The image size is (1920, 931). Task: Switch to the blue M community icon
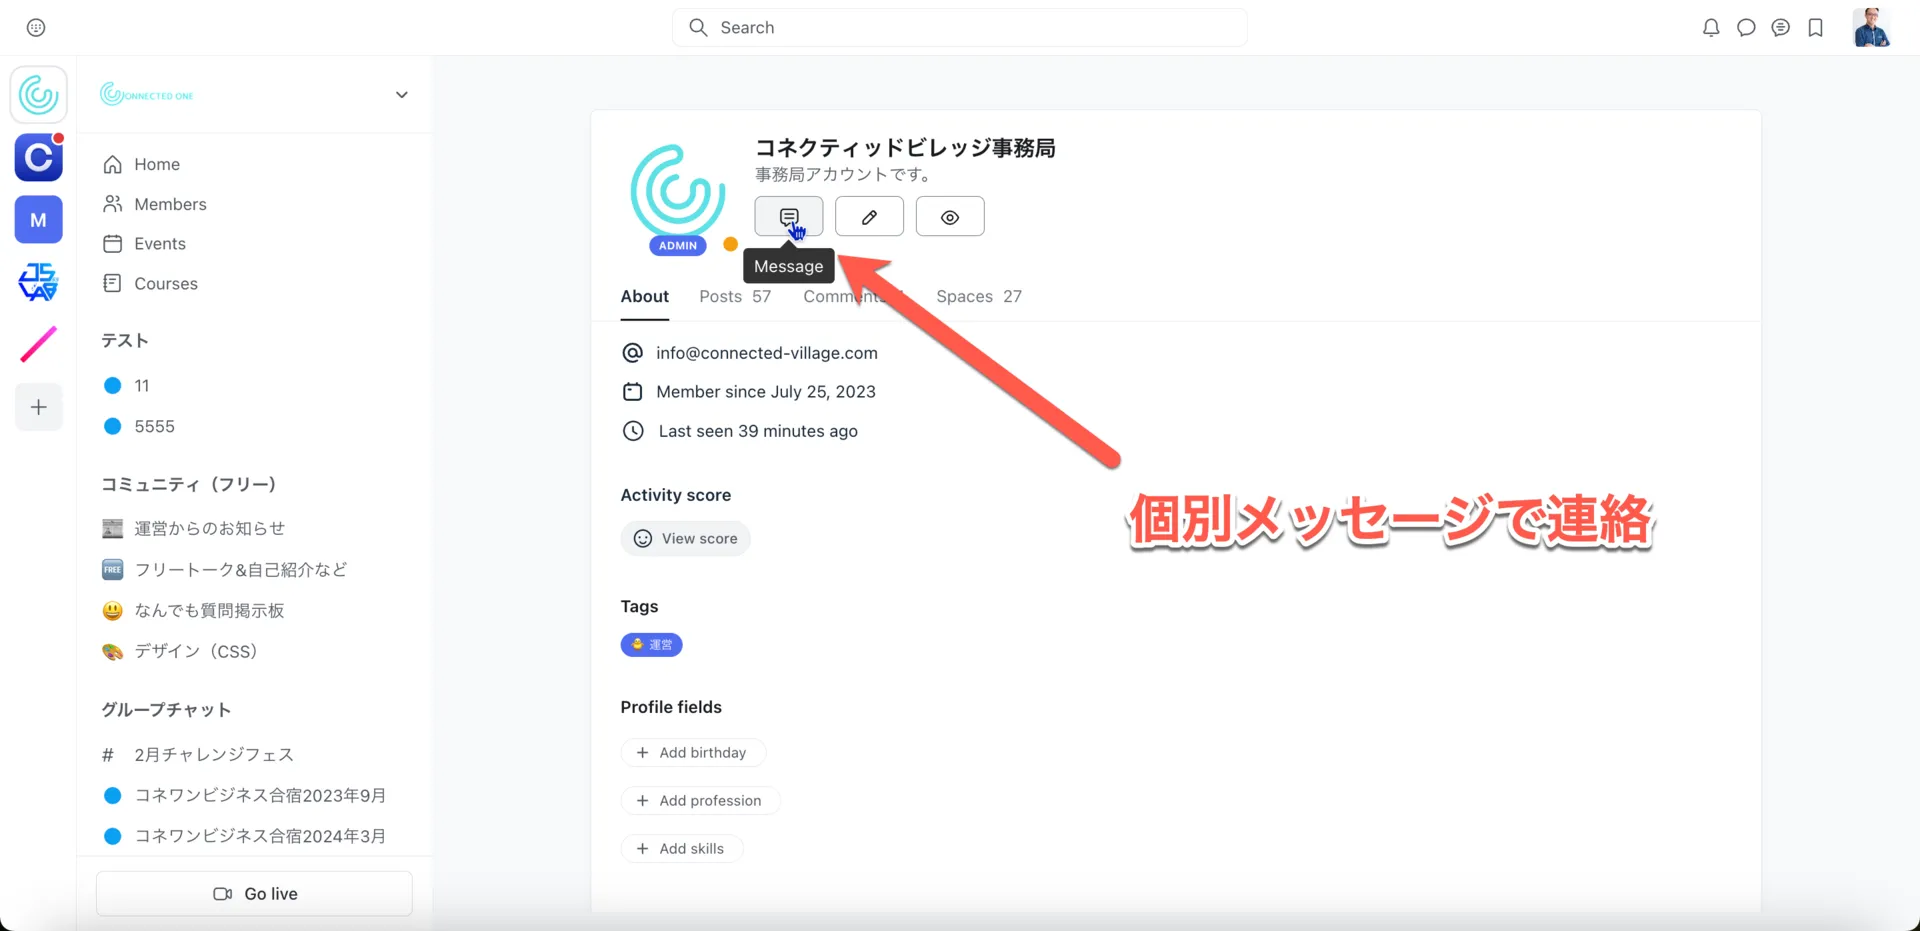tap(39, 220)
